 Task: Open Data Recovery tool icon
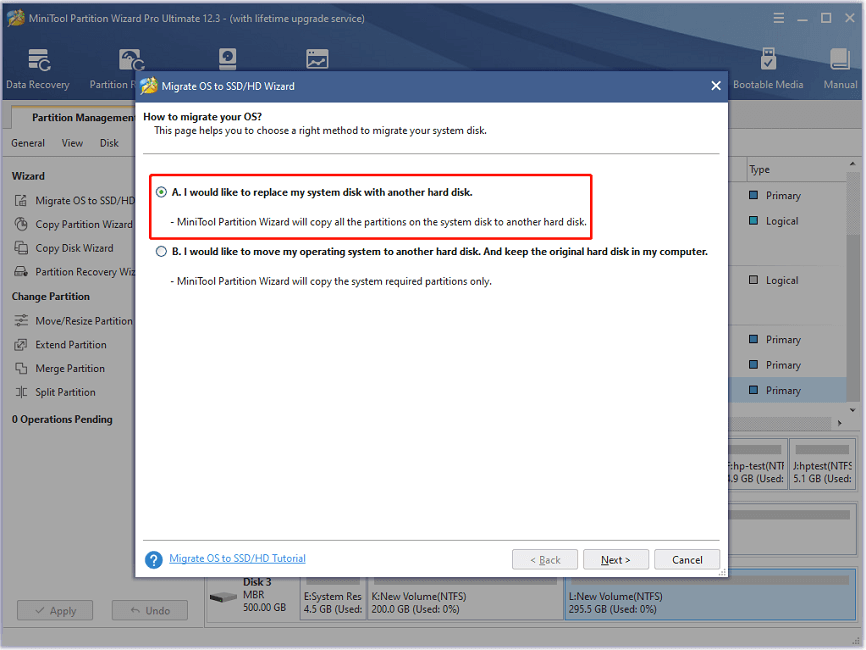click(x=39, y=60)
